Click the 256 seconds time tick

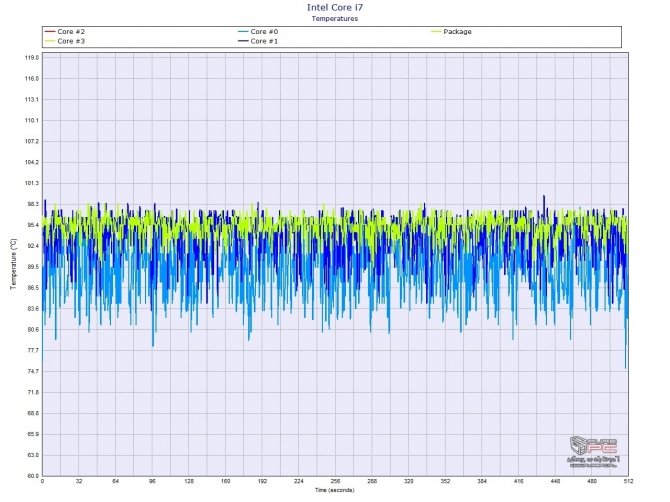coord(335,481)
